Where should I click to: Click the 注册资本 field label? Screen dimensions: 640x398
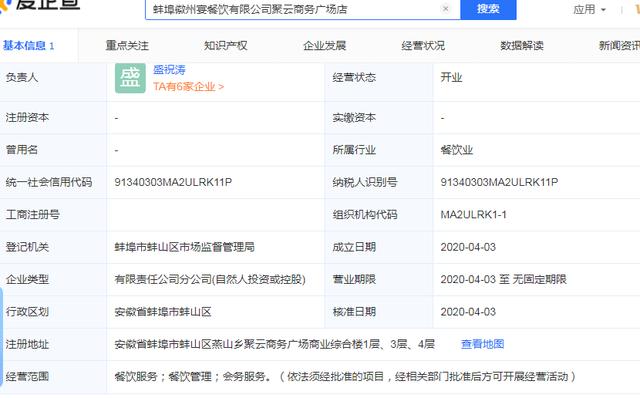pos(27,118)
